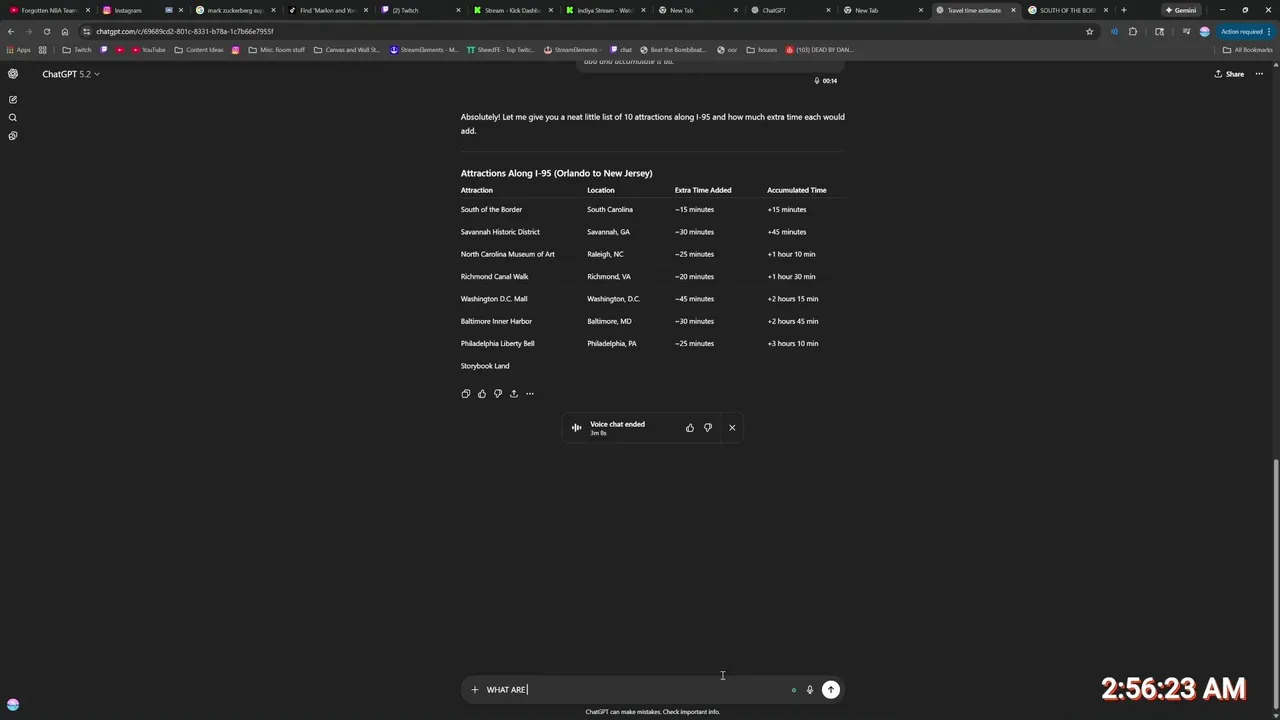The width and height of the screenshot is (1280, 720).
Task: Open the YouTube bookmark
Action: point(149,50)
